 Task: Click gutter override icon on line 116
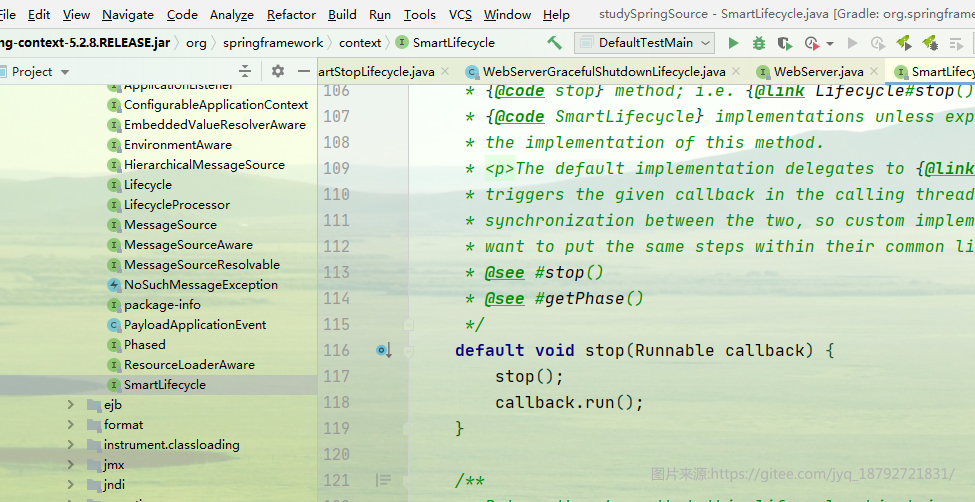click(384, 351)
